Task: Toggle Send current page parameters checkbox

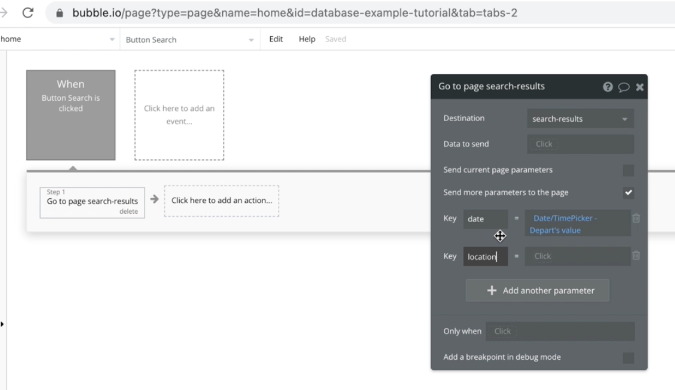Action: click(628, 170)
